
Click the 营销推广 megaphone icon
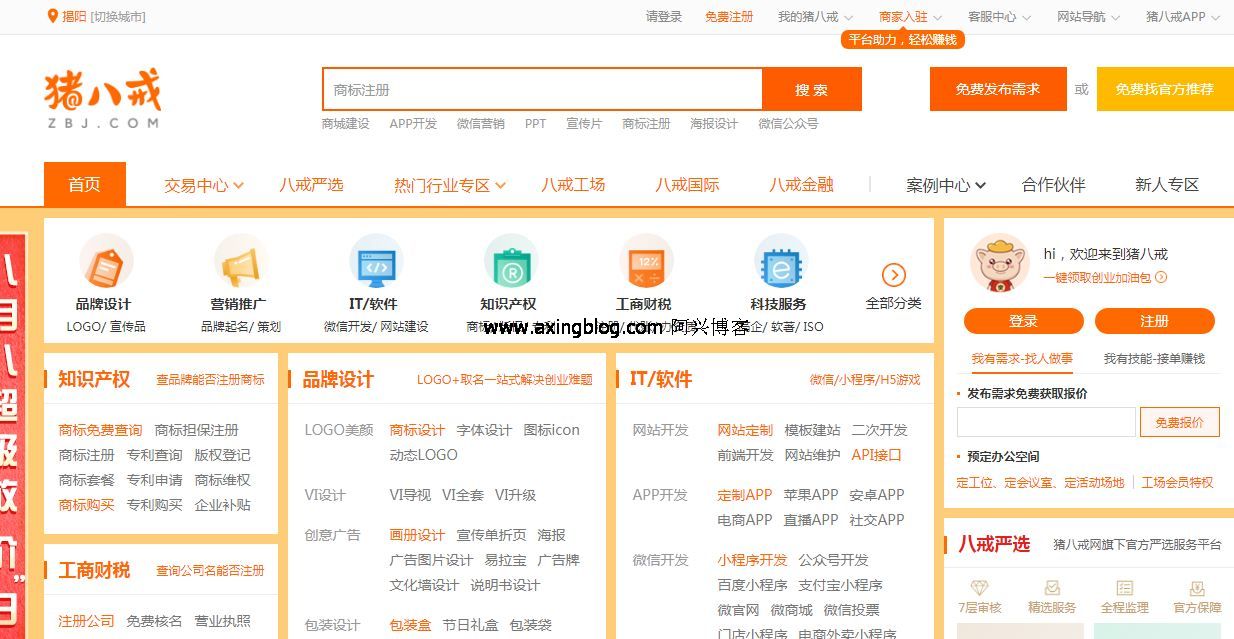point(241,262)
